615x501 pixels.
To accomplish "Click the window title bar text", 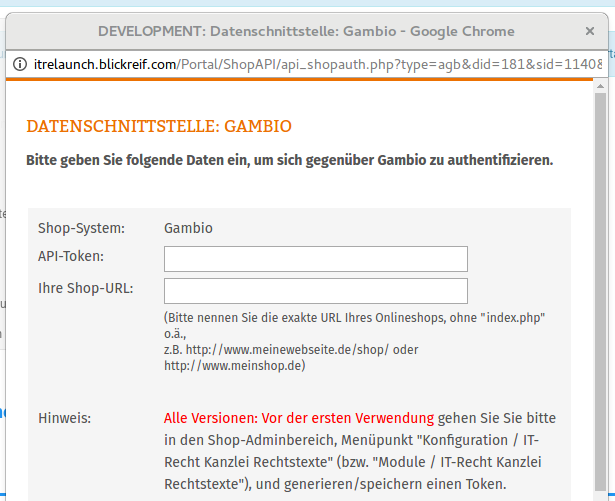I will [x=306, y=31].
